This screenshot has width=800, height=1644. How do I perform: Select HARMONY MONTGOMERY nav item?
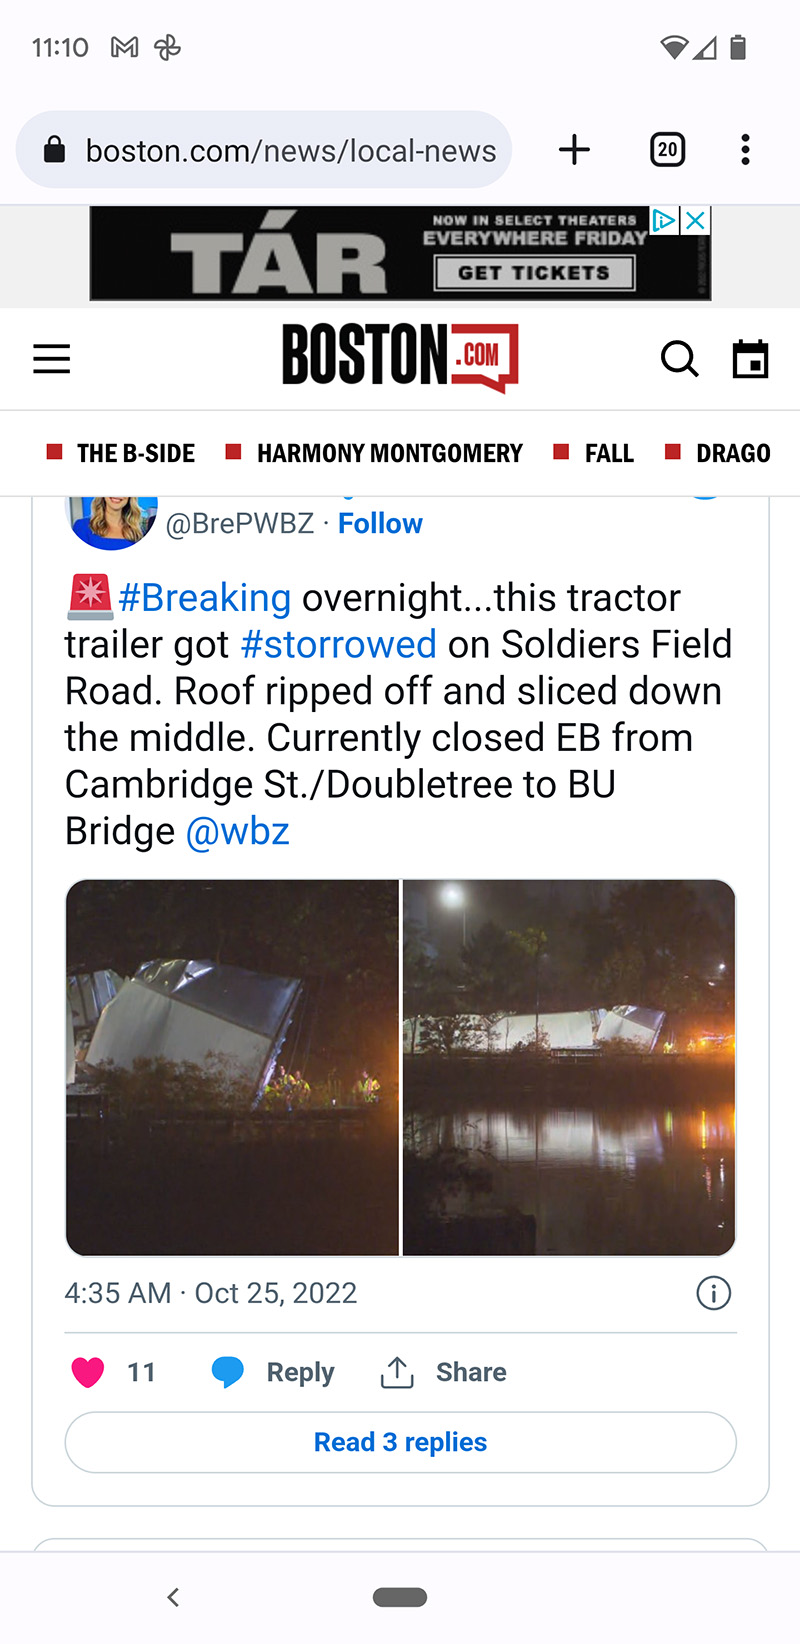[x=389, y=453]
